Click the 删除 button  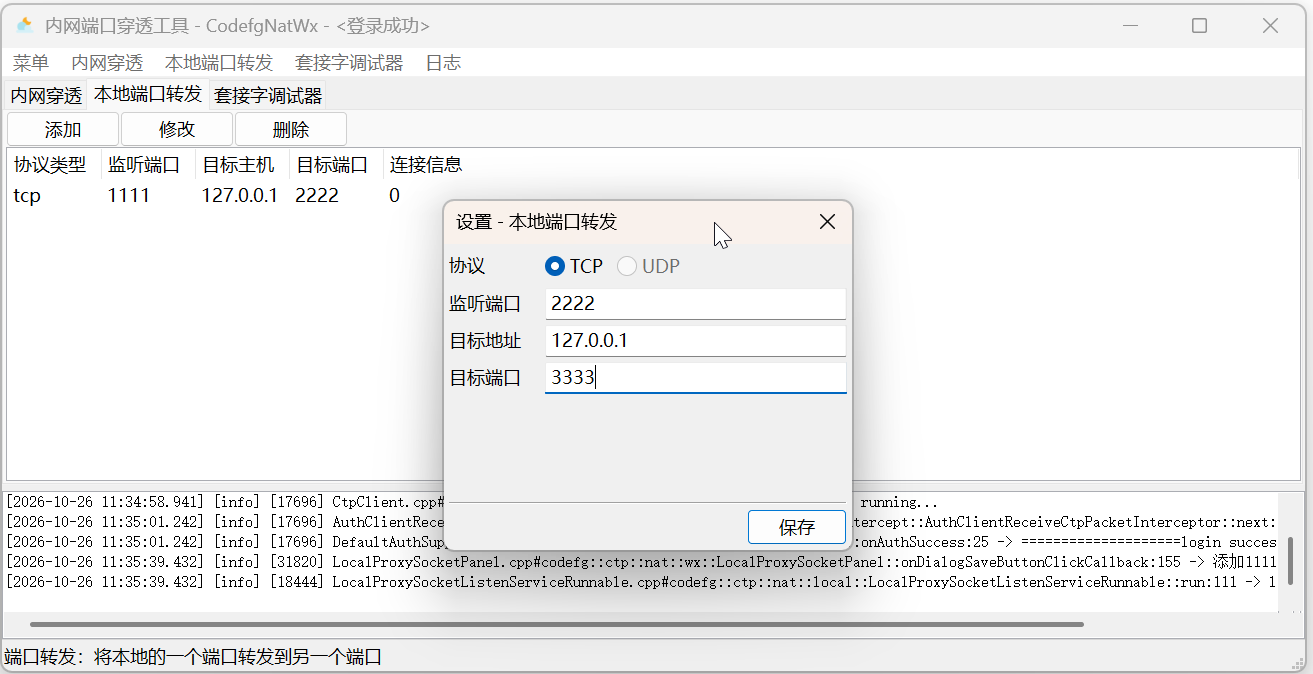tap(291, 129)
